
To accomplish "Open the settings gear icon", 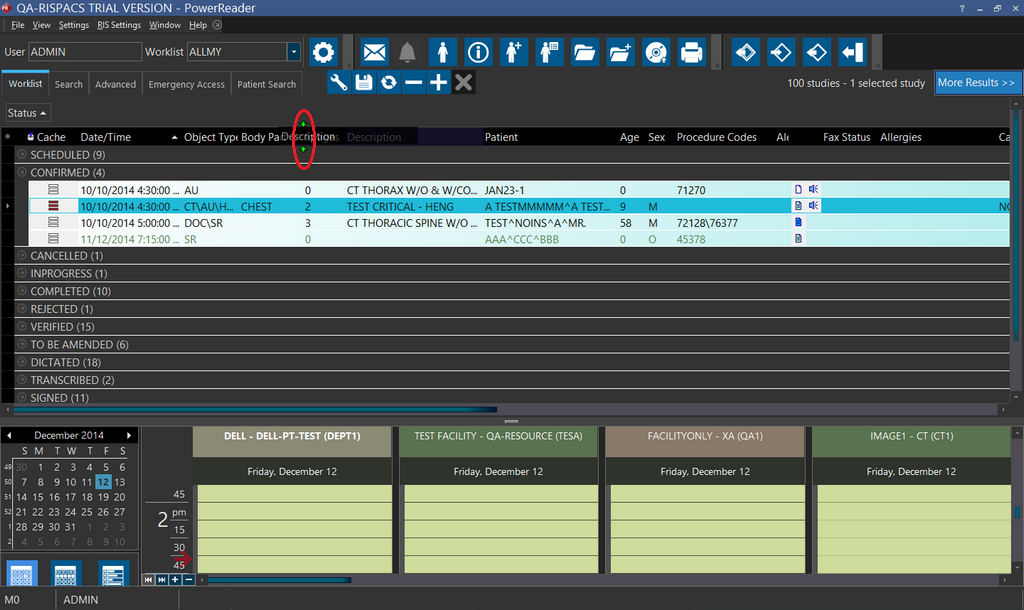I will [322, 52].
